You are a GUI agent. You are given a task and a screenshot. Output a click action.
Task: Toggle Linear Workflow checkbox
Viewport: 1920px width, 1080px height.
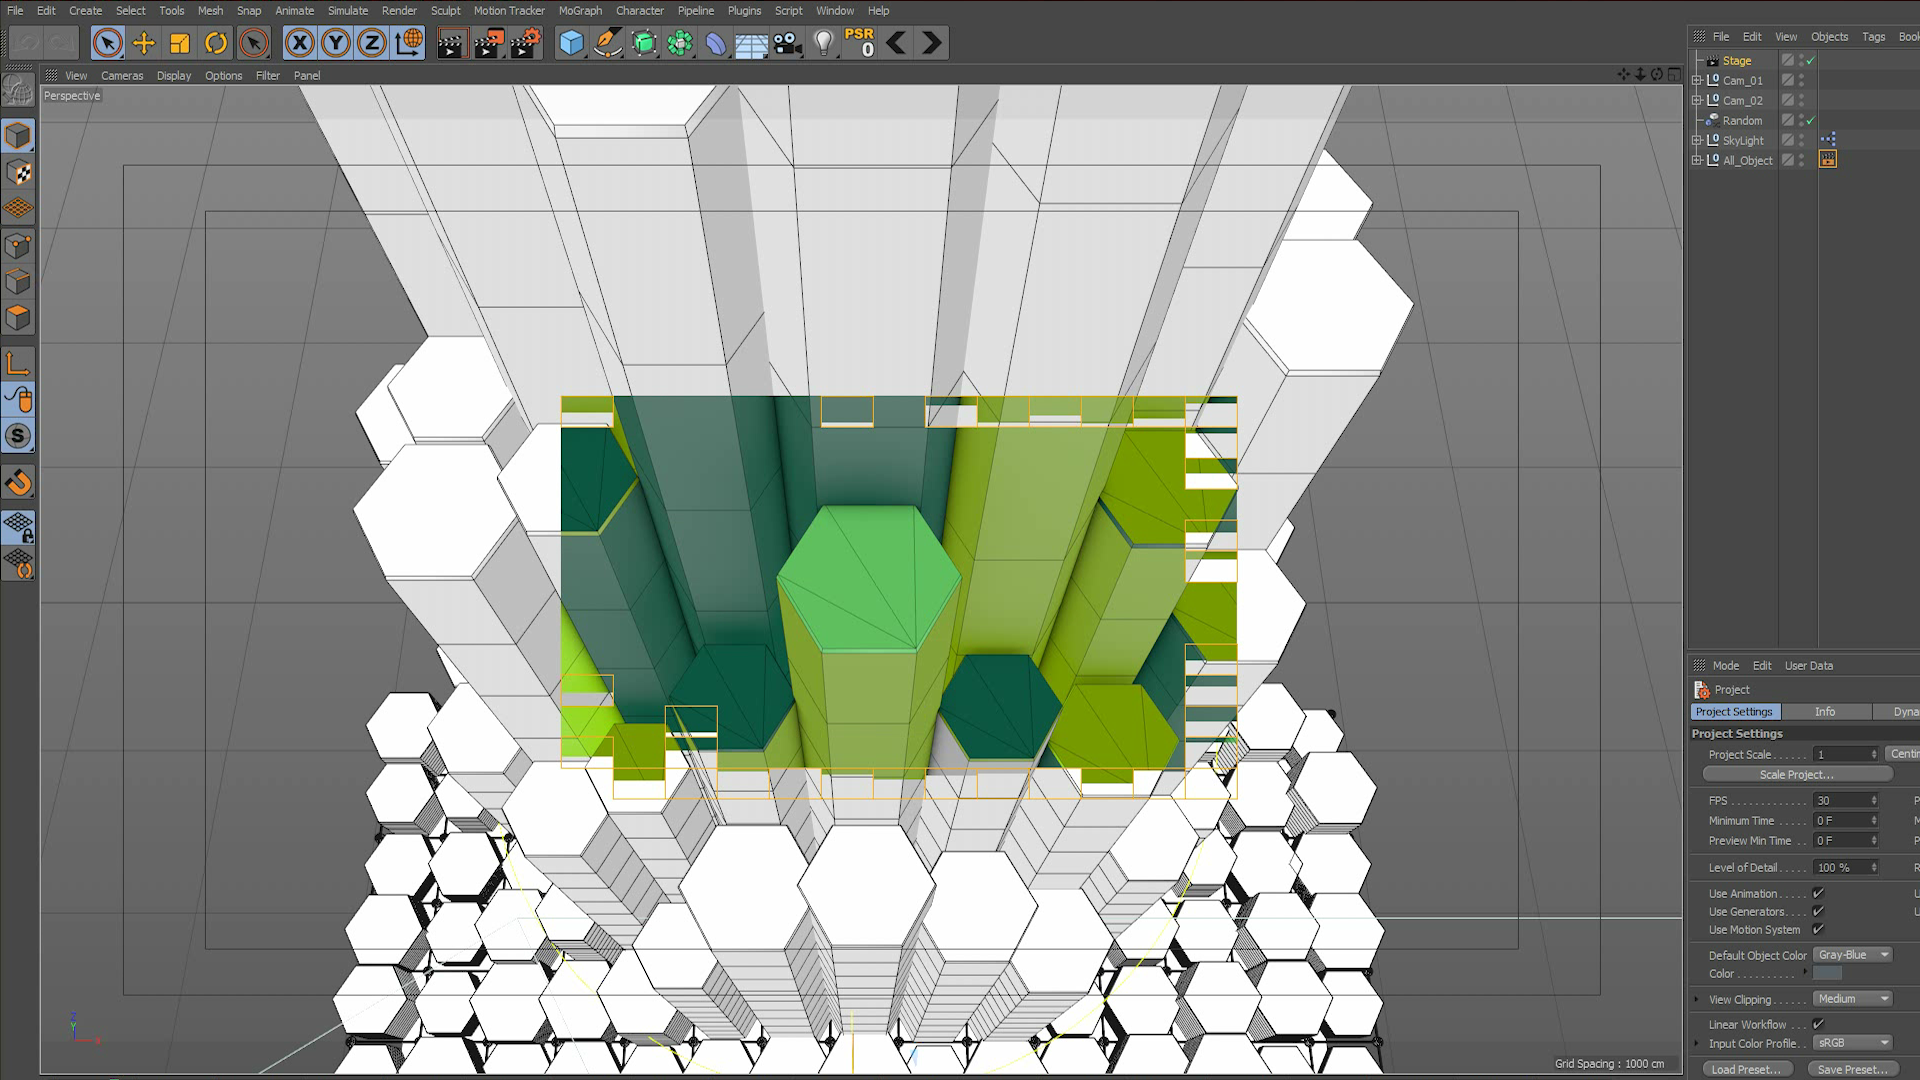tap(1818, 1024)
